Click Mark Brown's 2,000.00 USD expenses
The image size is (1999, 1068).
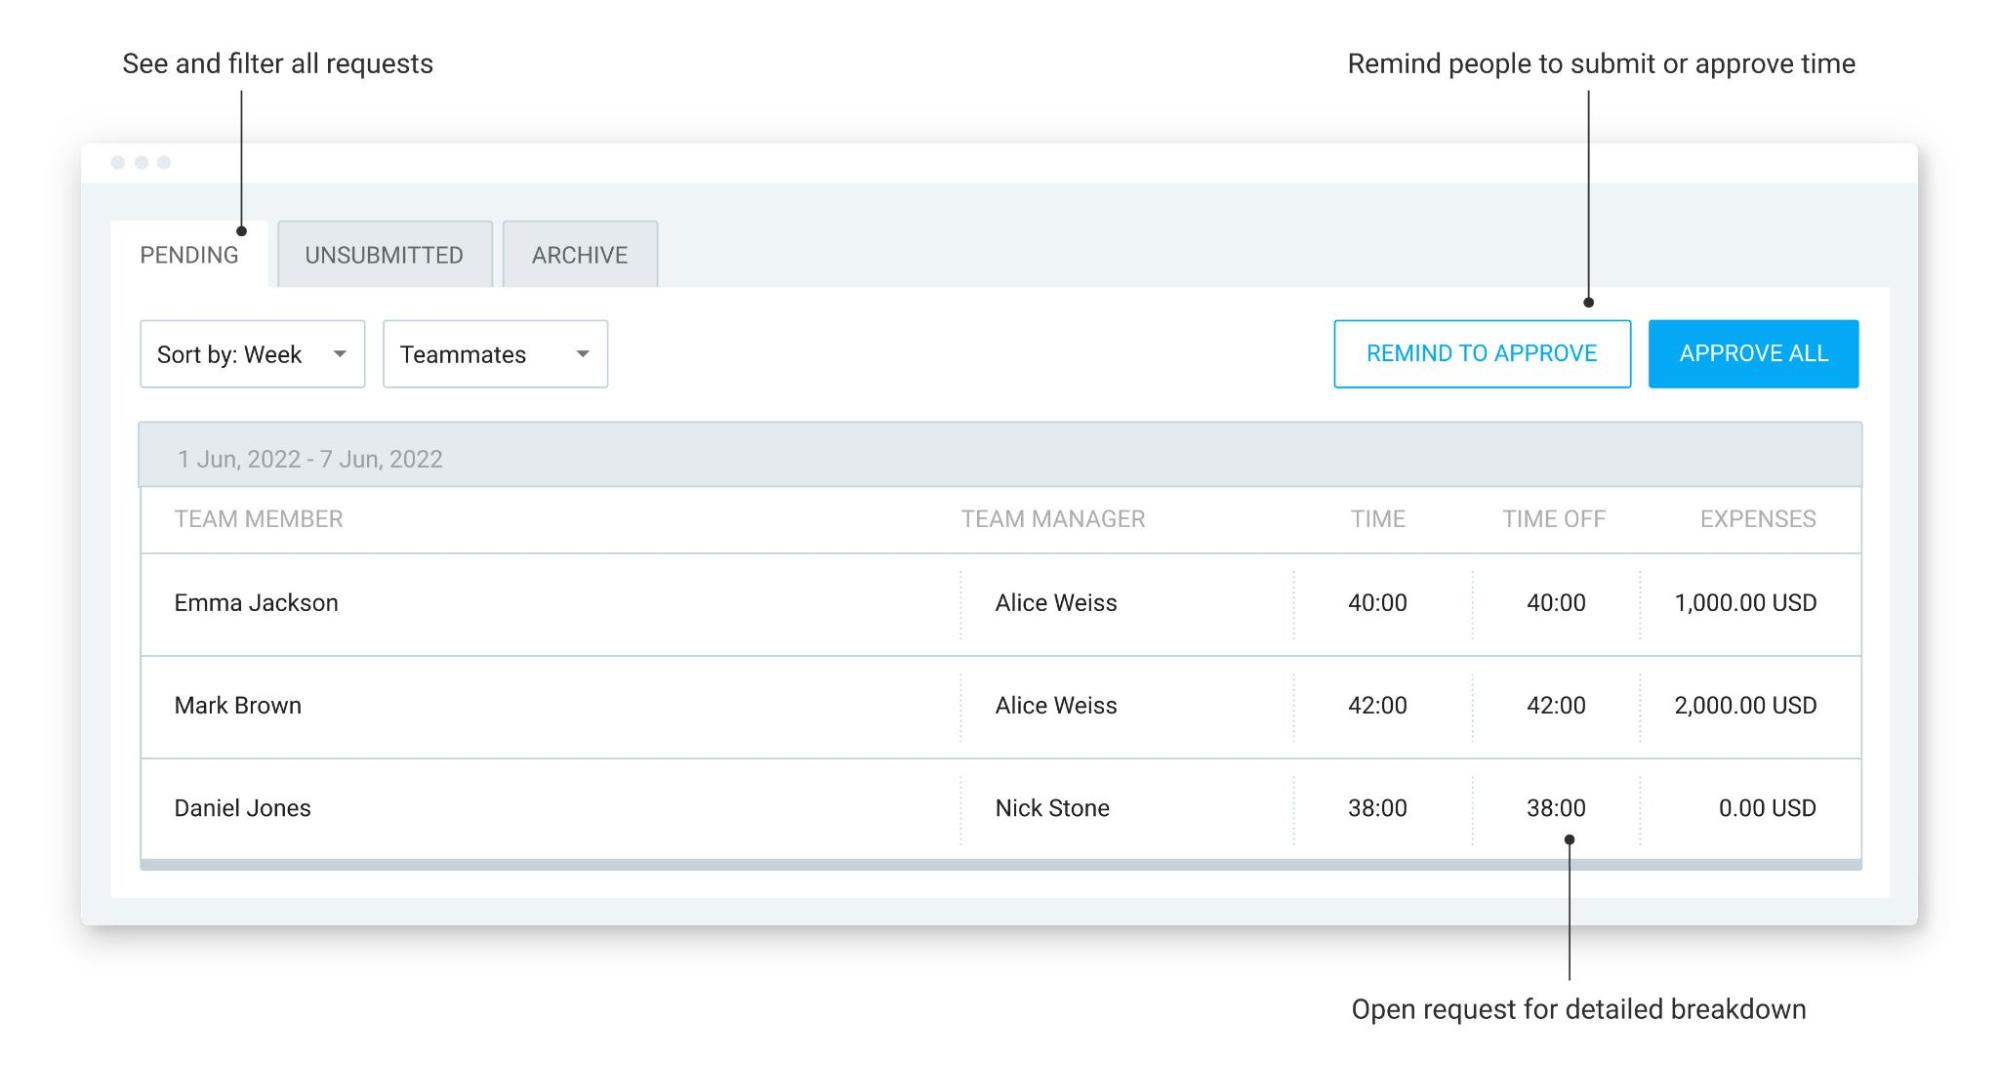1745,705
